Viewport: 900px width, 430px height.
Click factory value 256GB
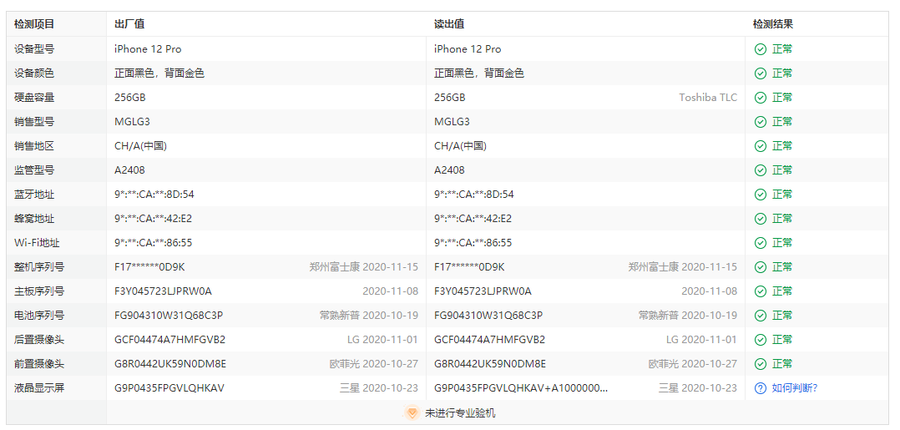click(130, 98)
